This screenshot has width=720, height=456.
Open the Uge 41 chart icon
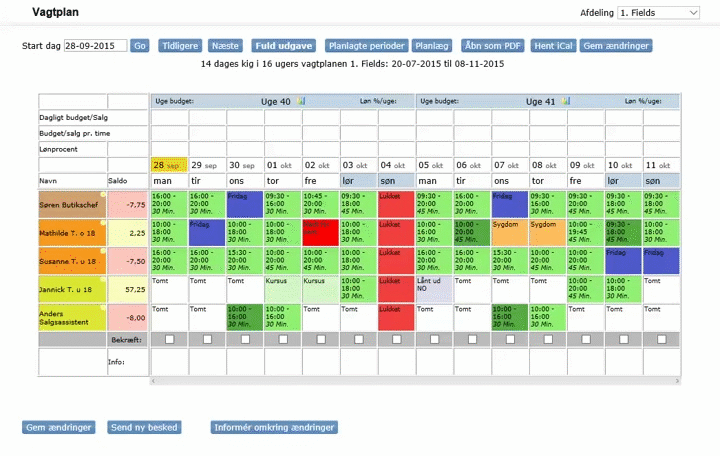point(566,101)
